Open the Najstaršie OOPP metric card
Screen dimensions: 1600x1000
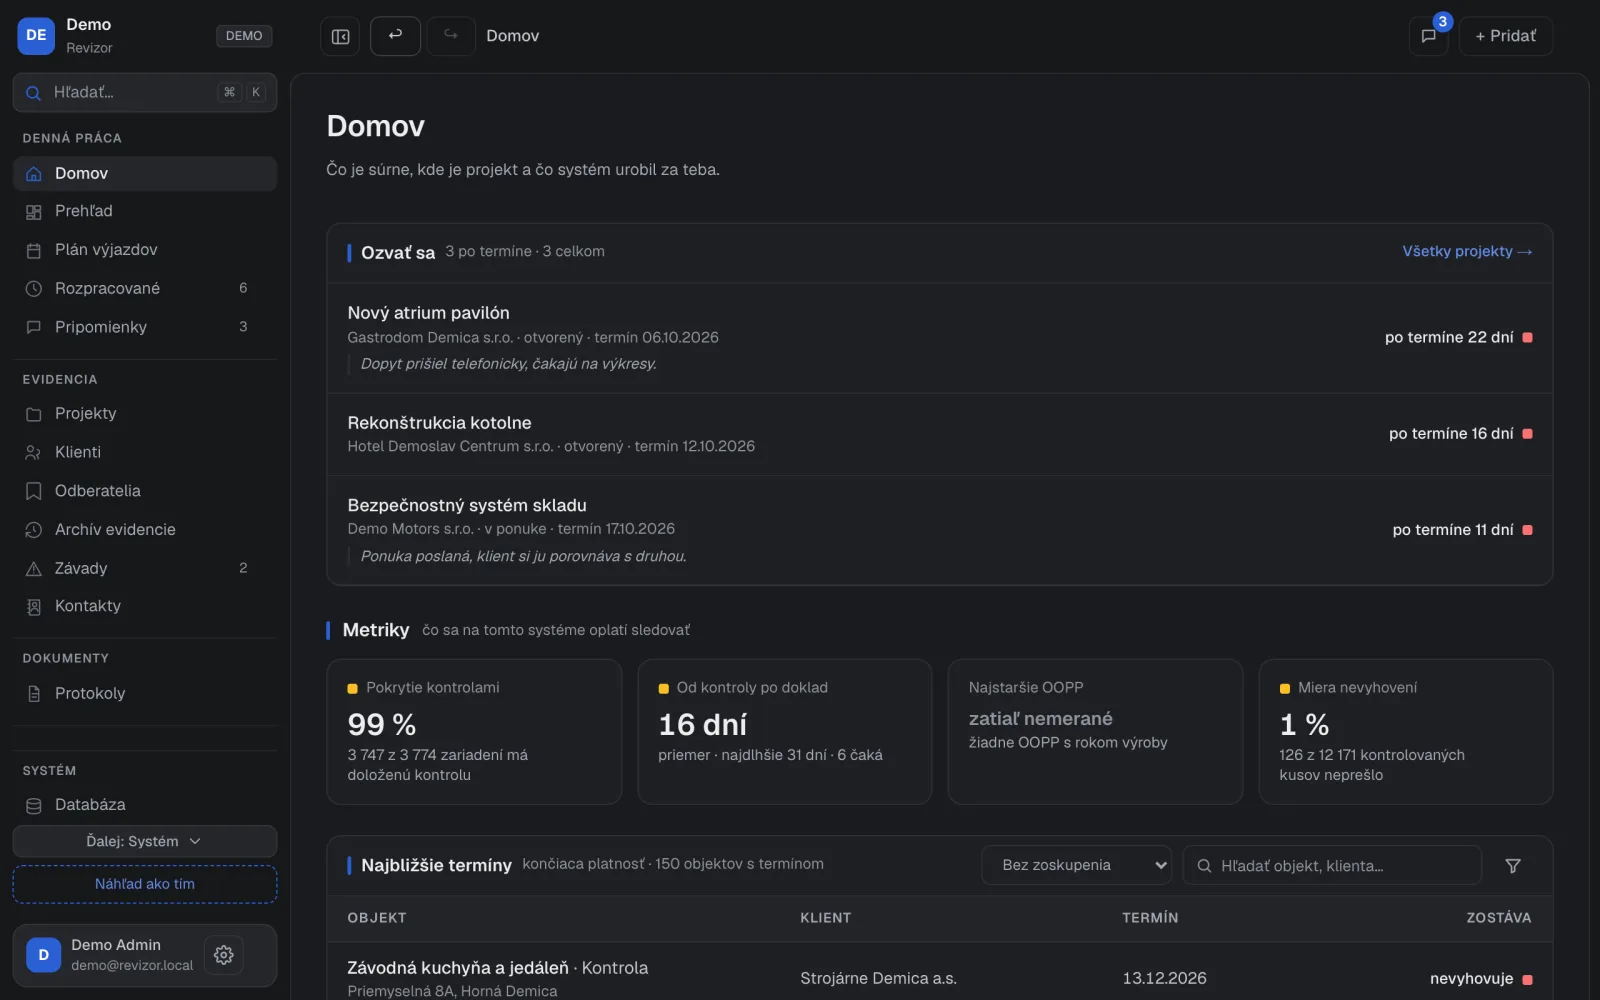(1095, 731)
